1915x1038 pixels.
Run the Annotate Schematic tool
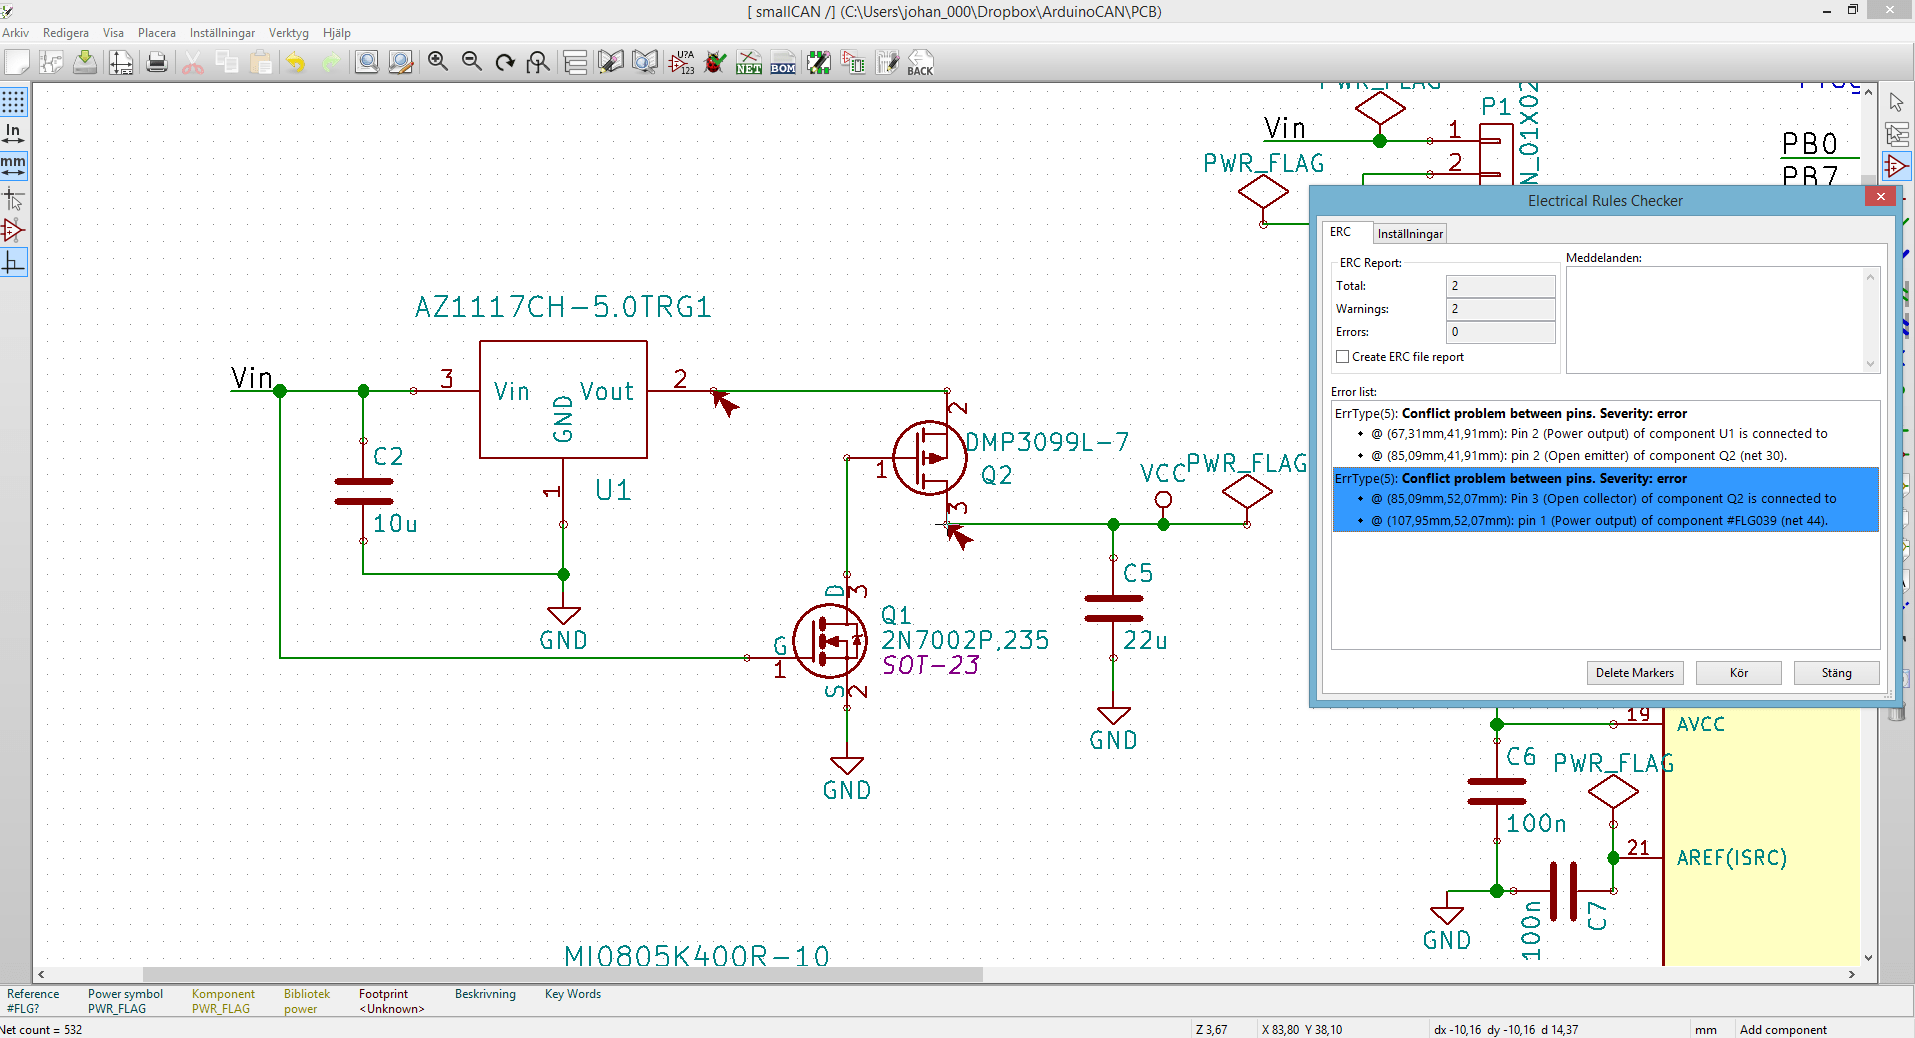point(683,62)
